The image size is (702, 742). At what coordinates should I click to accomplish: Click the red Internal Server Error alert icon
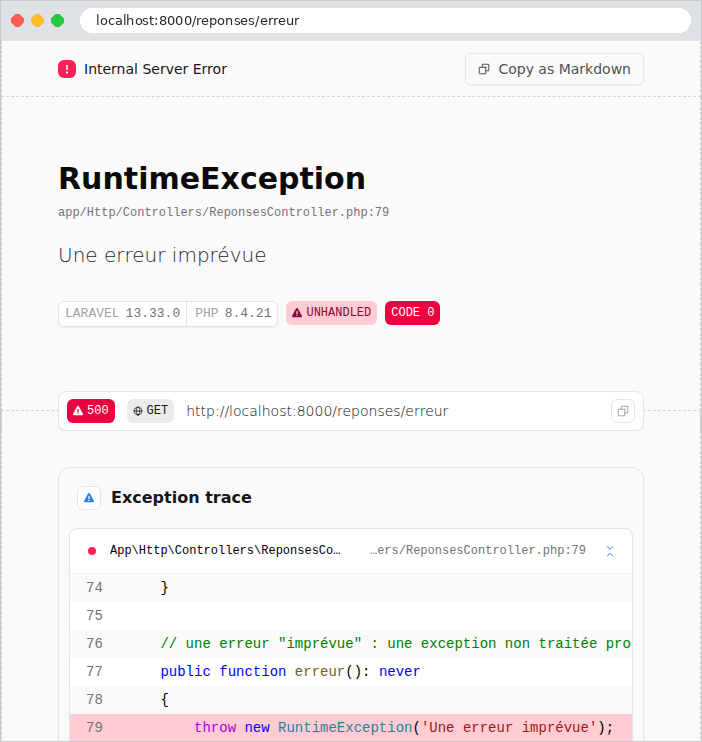pyautogui.click(x=67, y=69)
